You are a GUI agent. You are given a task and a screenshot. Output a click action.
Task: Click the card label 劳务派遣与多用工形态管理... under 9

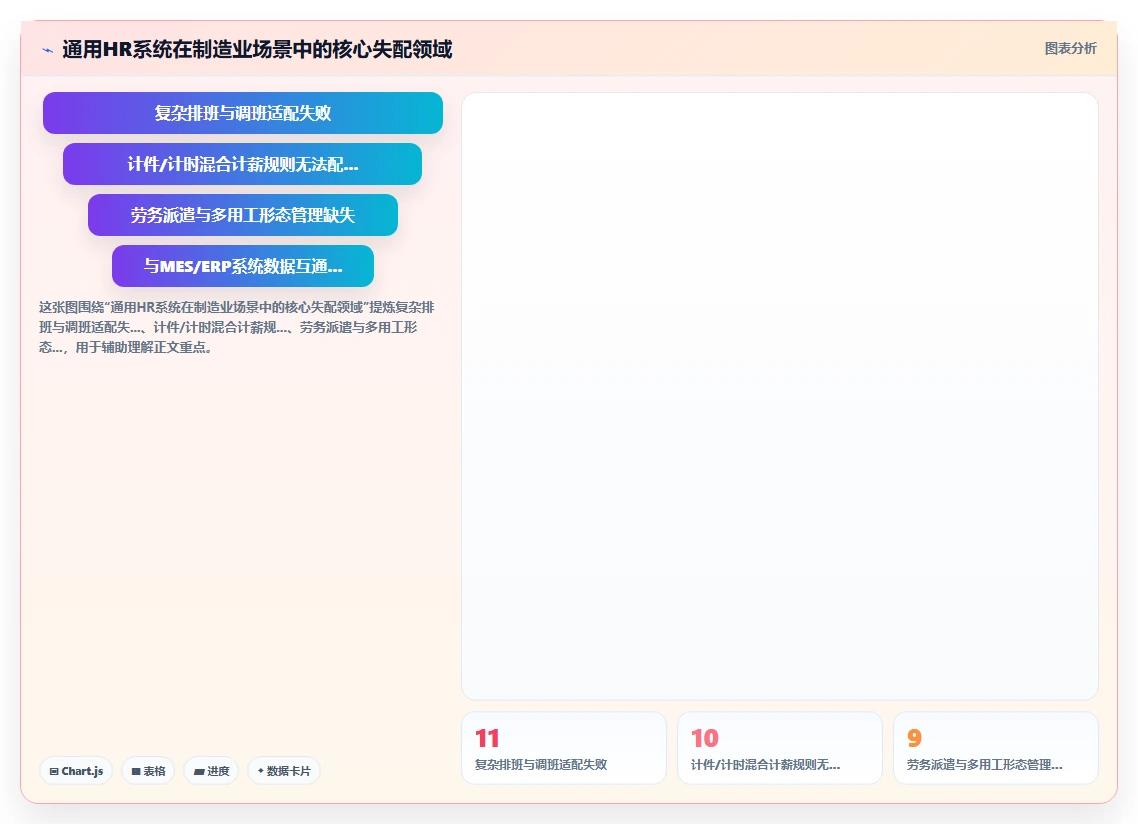(984, 764)
